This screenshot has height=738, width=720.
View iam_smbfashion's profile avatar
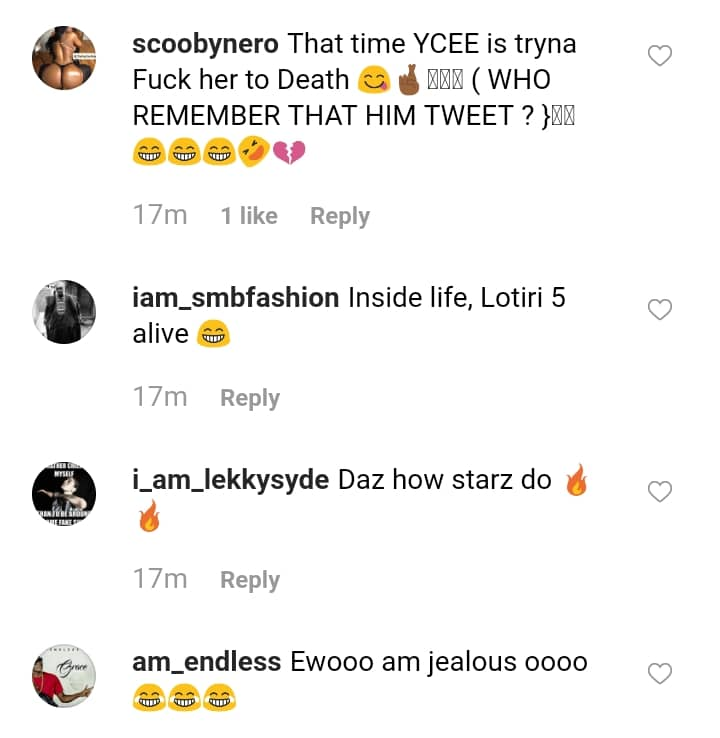65,312
